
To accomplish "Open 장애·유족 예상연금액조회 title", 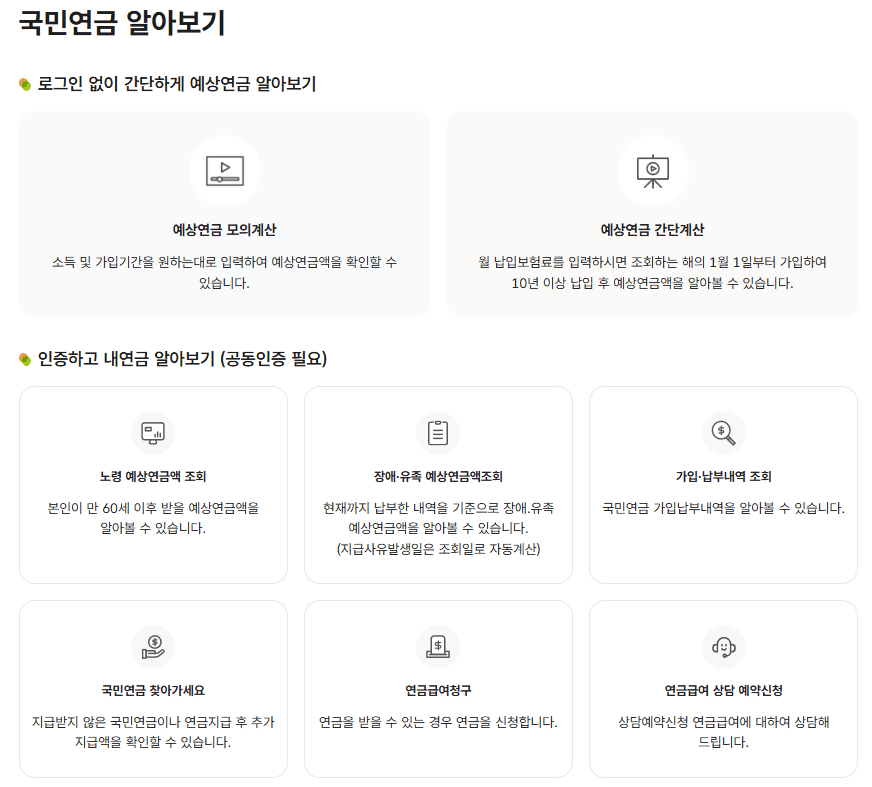I will pos(438,476).
